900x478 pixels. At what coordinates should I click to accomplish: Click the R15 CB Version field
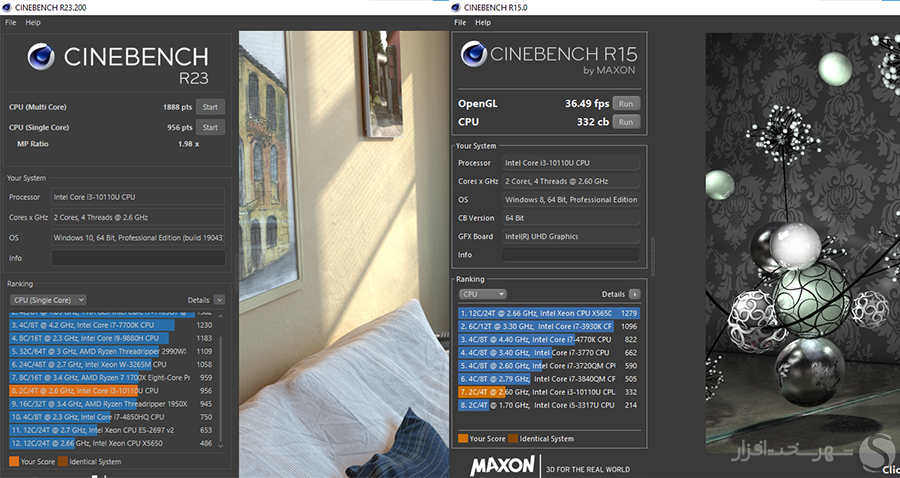(x=571, y=218)
